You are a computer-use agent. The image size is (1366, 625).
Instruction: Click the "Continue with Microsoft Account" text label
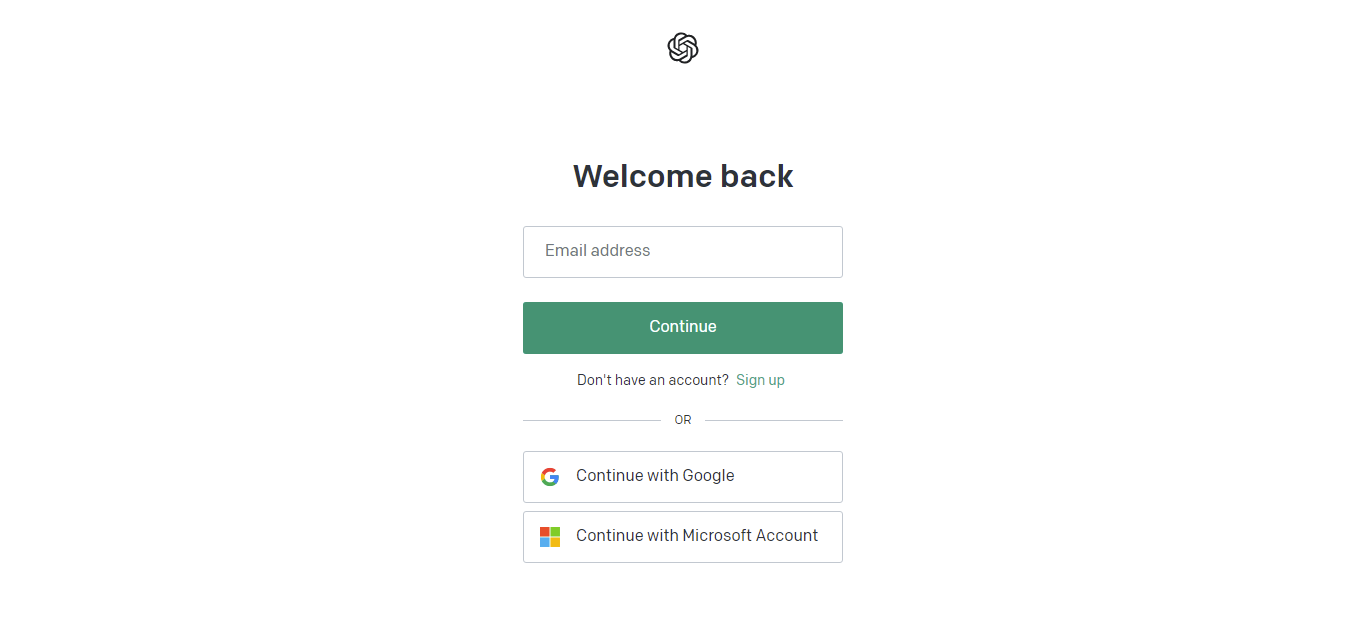(697, 536)
